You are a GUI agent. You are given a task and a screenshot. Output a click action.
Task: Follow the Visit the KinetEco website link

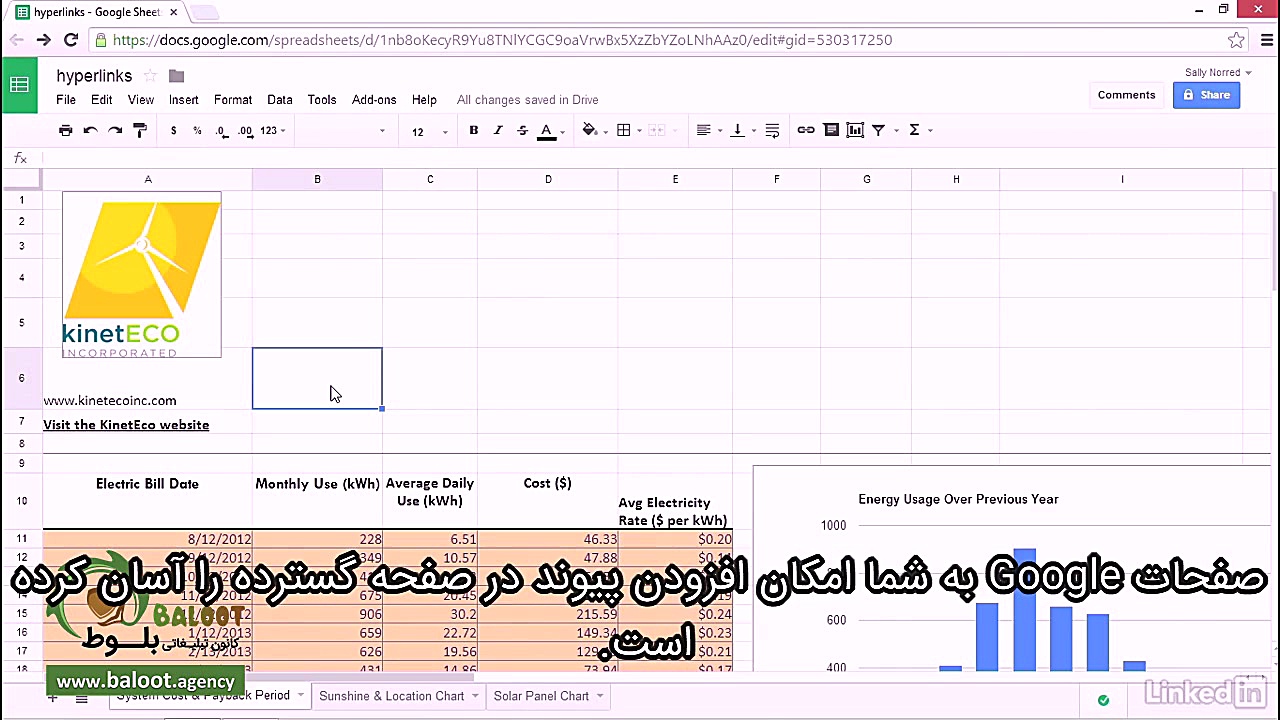point(126,424)
